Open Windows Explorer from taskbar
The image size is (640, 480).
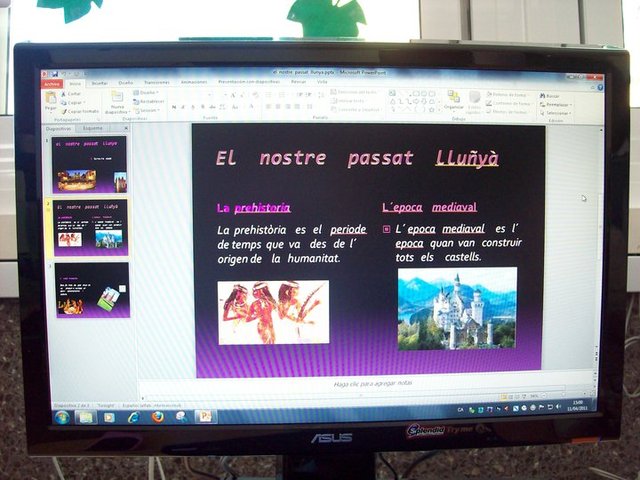pyautogui.click(x=86, y=417)
